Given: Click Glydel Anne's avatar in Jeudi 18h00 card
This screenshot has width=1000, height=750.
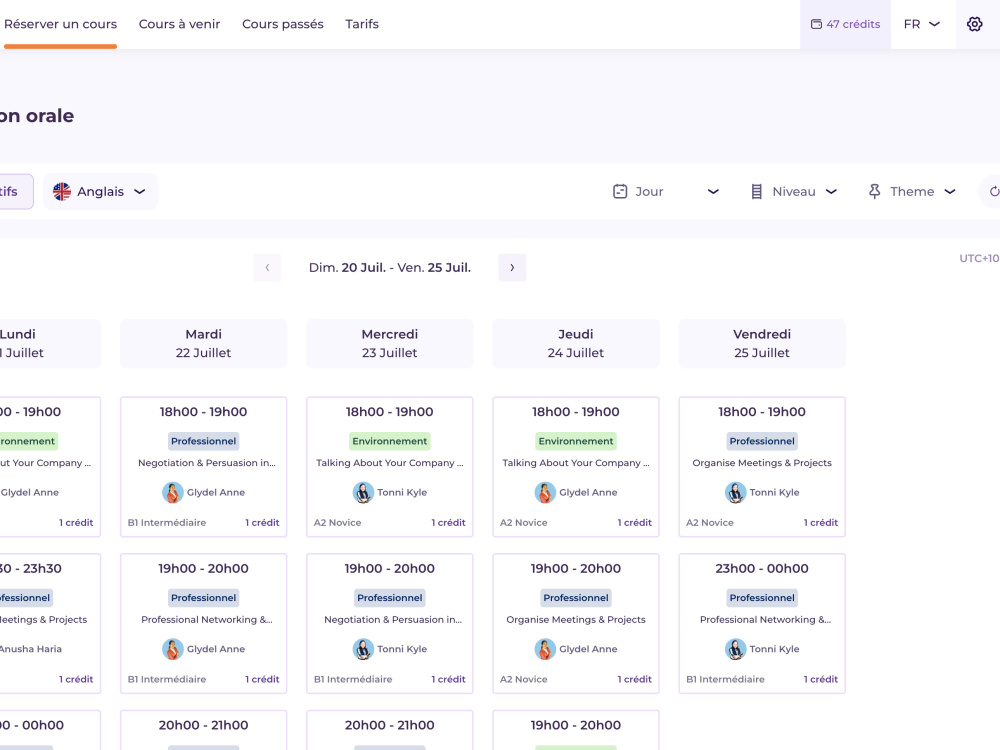Looking at the screenshot, I should 545,492.
